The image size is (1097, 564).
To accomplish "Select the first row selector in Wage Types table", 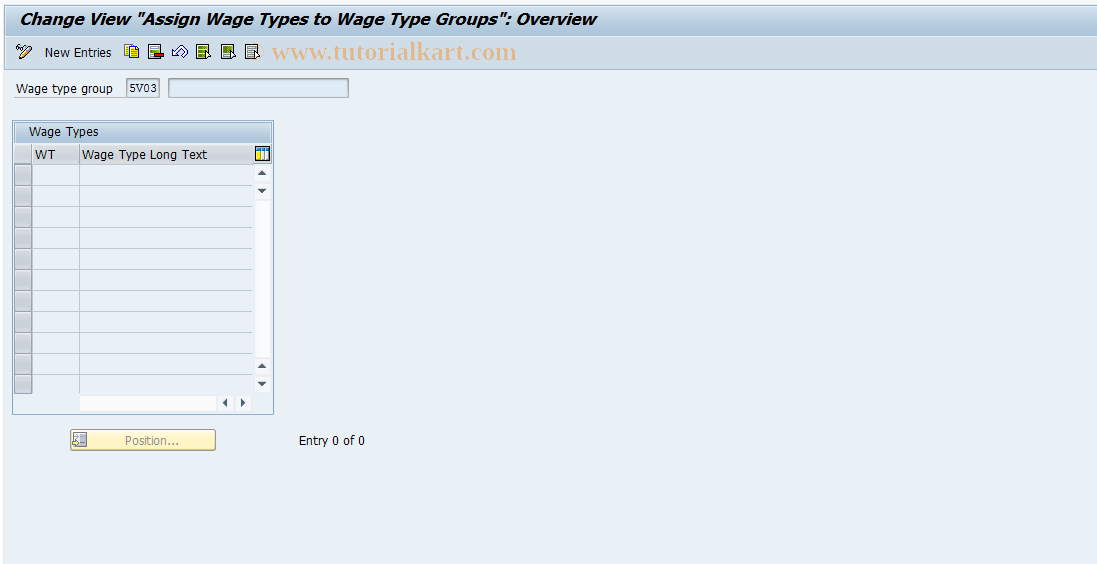I will (x=23, y=175).
